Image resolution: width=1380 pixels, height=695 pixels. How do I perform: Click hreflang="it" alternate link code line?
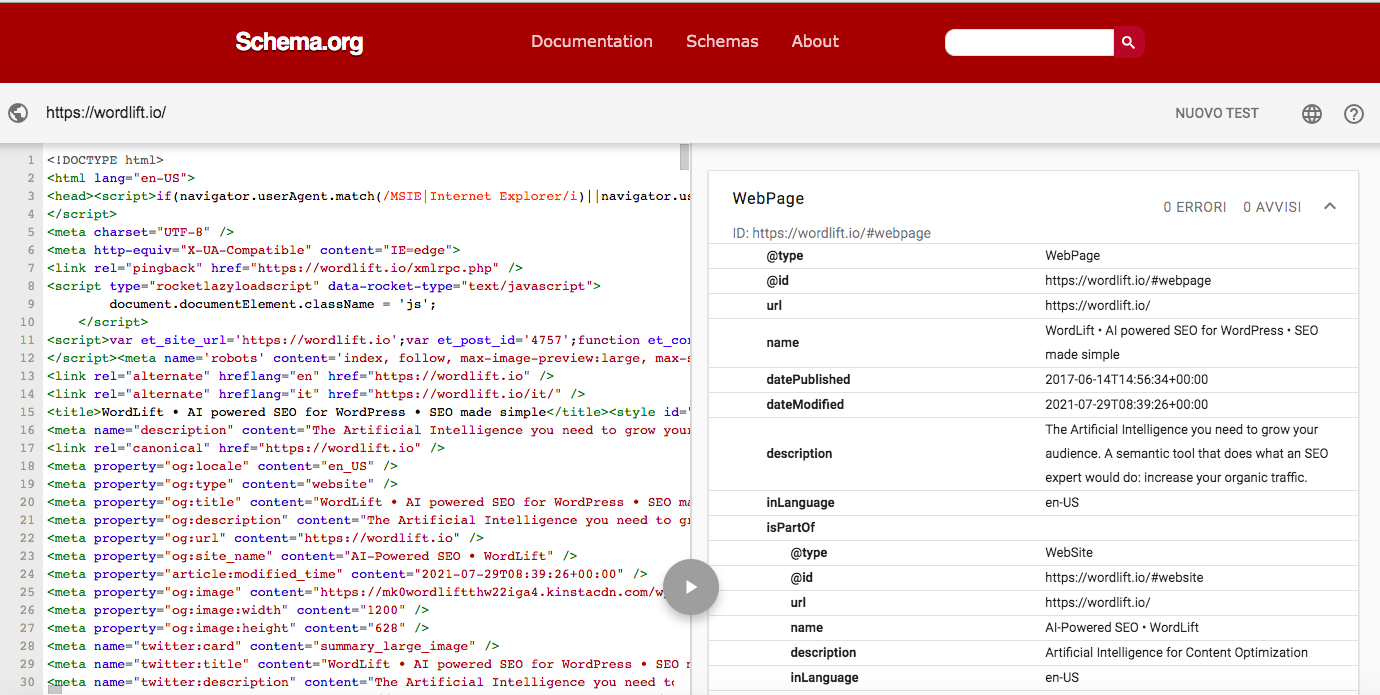316,394
